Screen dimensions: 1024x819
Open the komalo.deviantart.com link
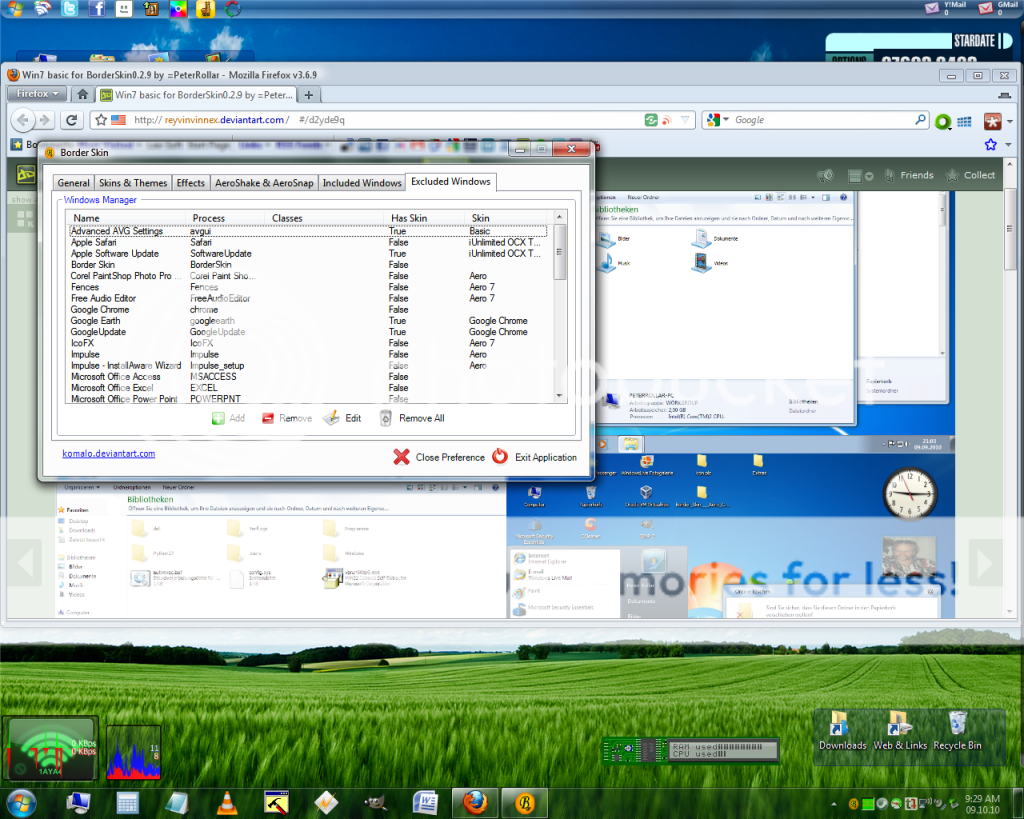click(109, 454)
